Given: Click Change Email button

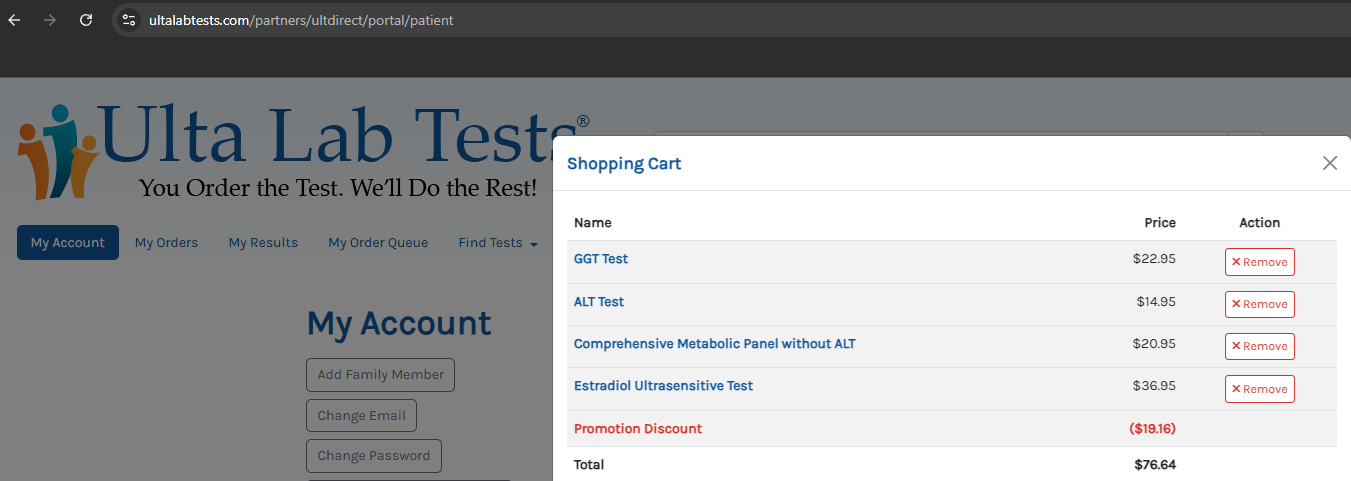Looking at the screenshot, I should coord(361,416).
